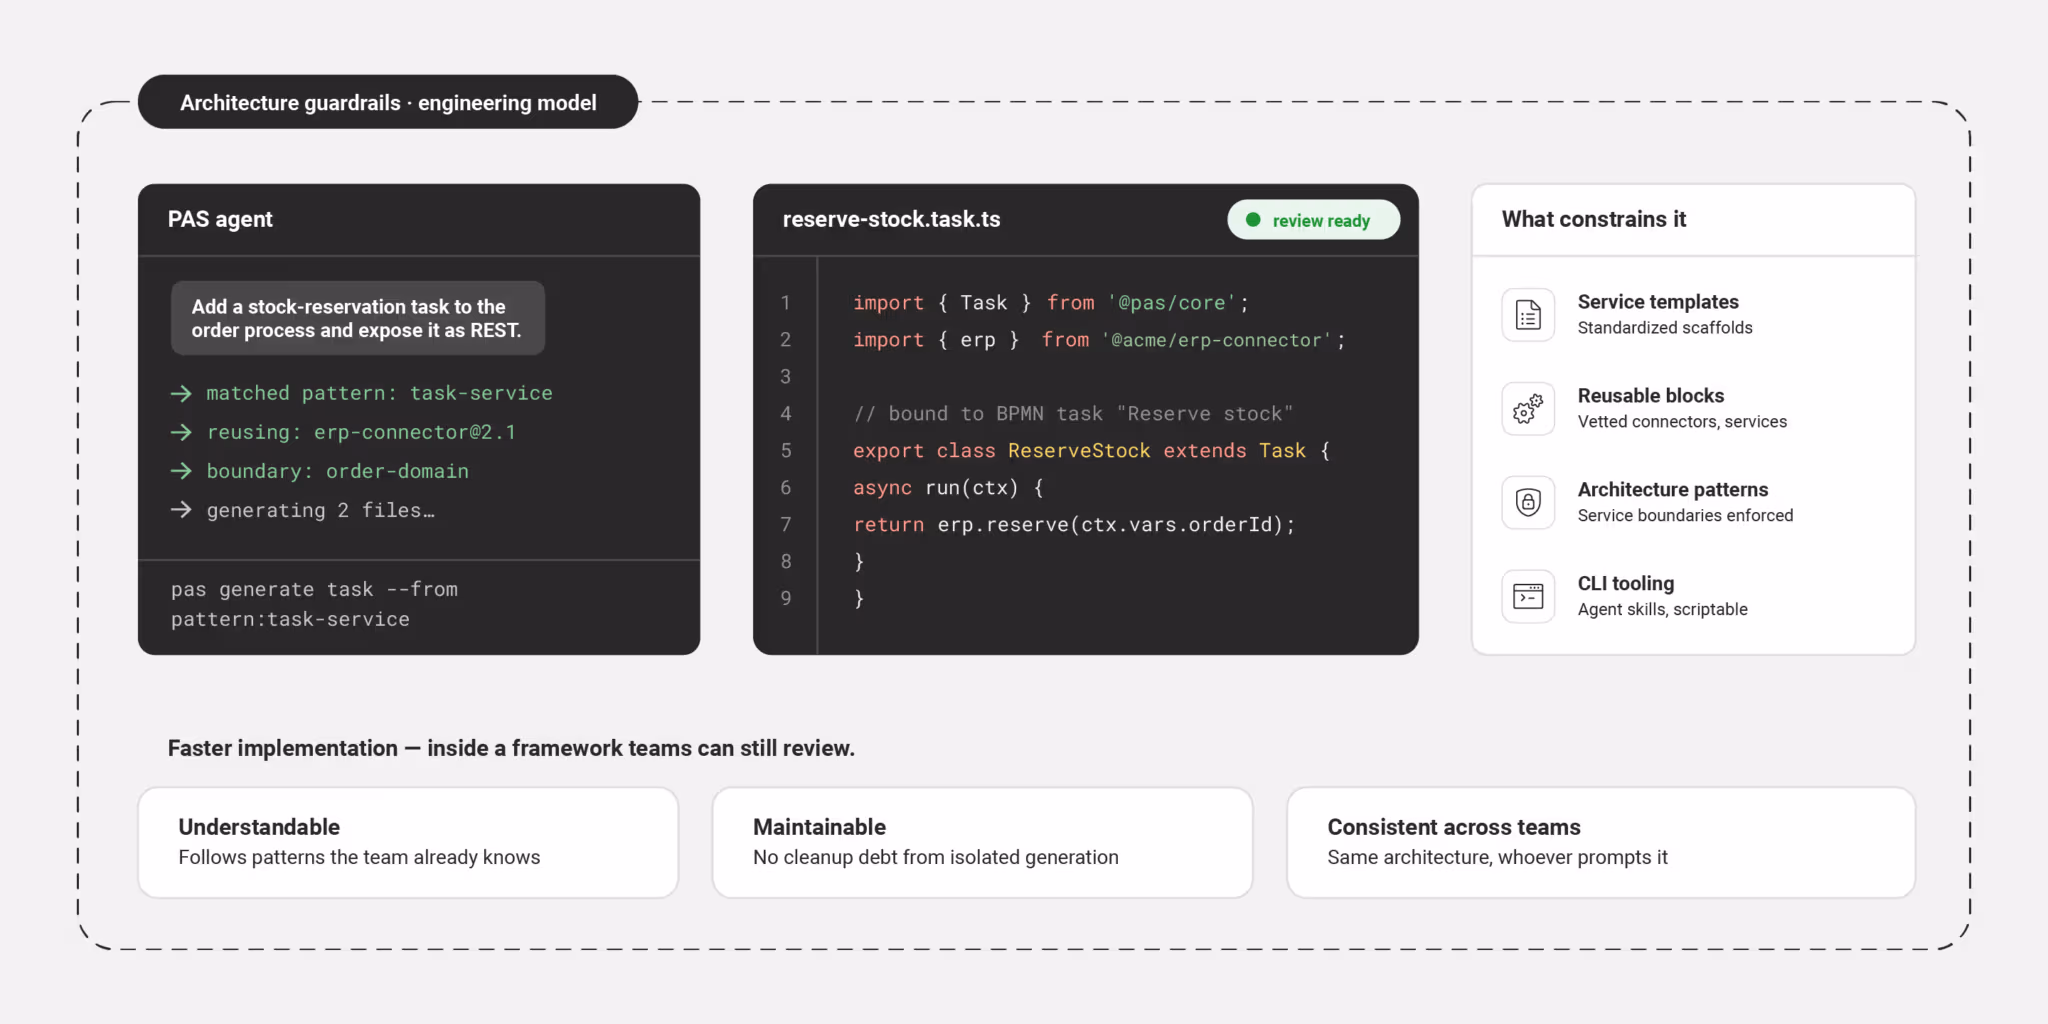2048x1024 pixels.
Task: Select the reserve-stock.task.ts file title
Action: tap(891, 219)
